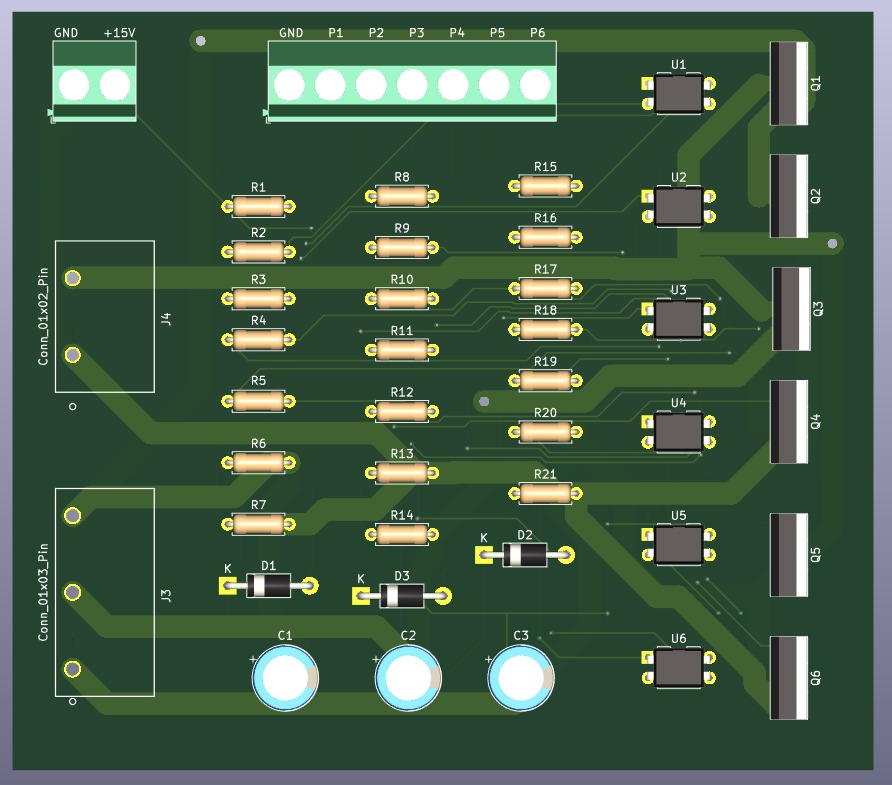Select optocoupler U6 at the bottom right
The height and width of the screenshot is (785, 892).
click(678, 666)
